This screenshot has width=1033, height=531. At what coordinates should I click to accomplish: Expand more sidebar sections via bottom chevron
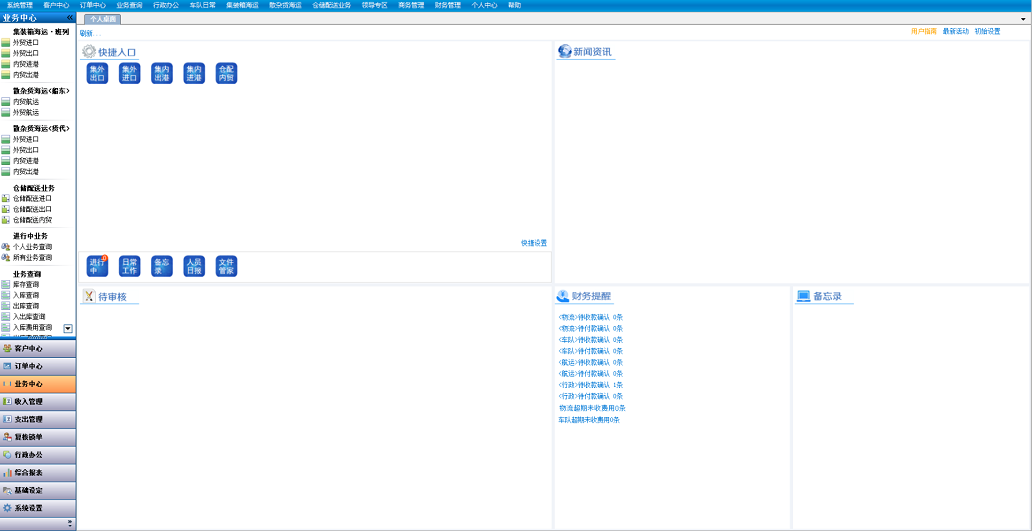(x=69, y=523)
